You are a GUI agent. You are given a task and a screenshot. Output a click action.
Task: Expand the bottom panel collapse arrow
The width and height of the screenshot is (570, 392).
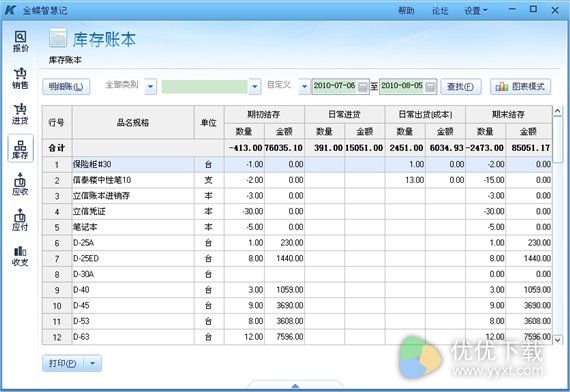point(295,386)
